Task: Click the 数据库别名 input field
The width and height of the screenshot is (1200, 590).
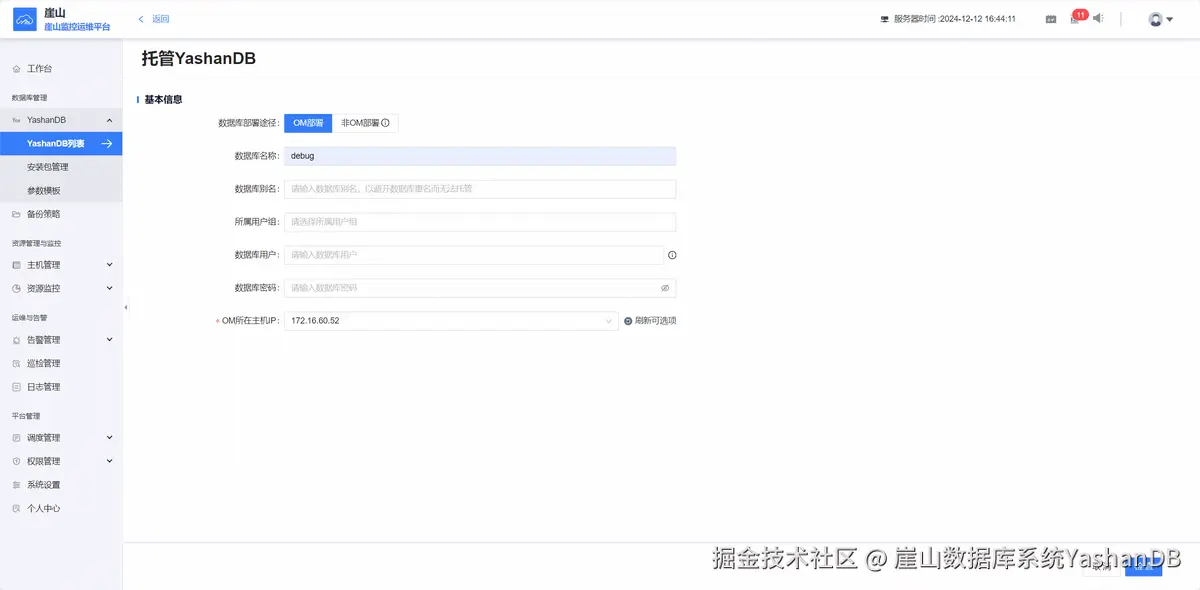Action: point(480,189)
